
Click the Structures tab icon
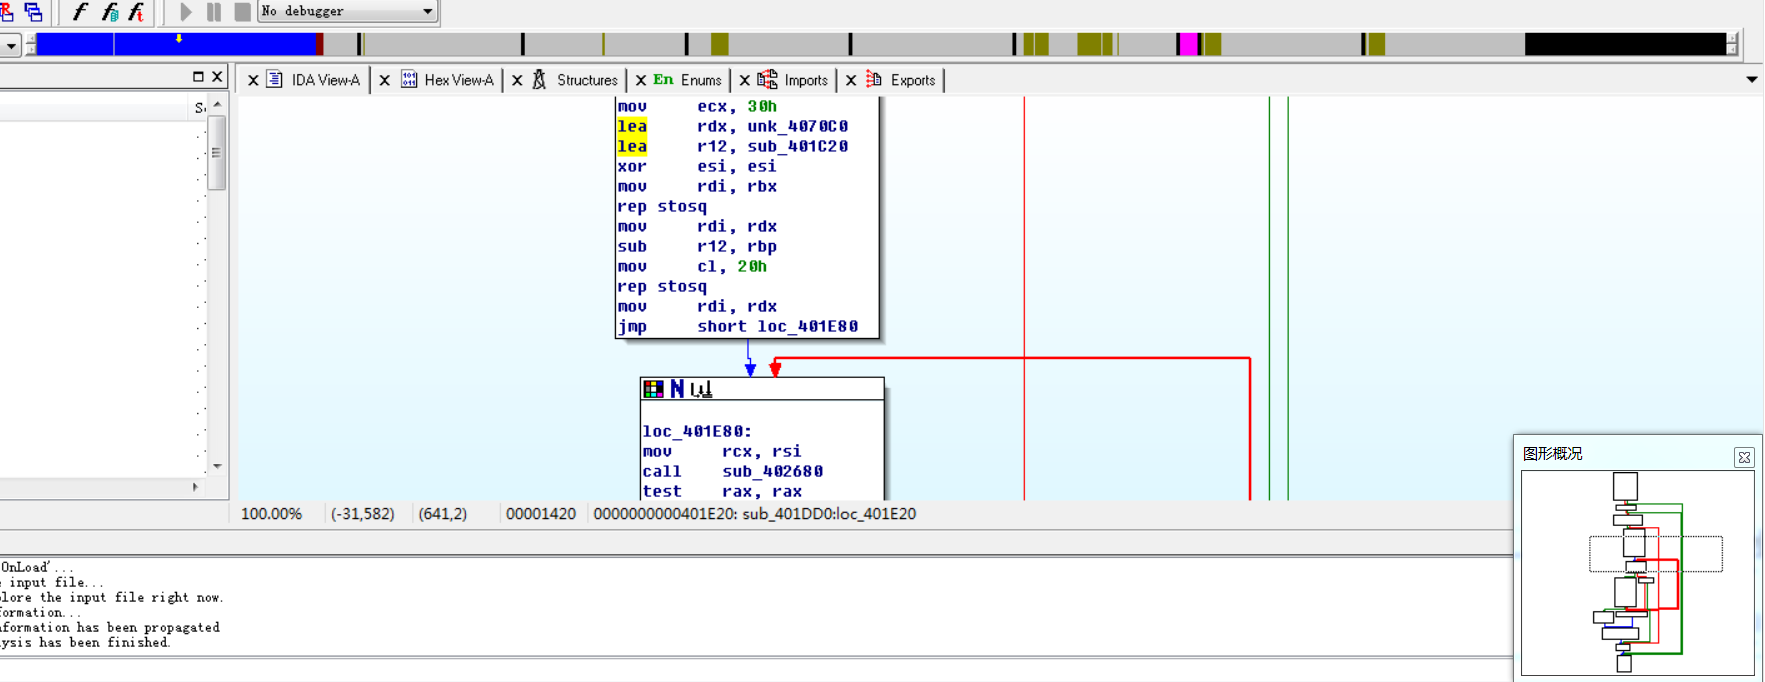(x=540, y=80)
